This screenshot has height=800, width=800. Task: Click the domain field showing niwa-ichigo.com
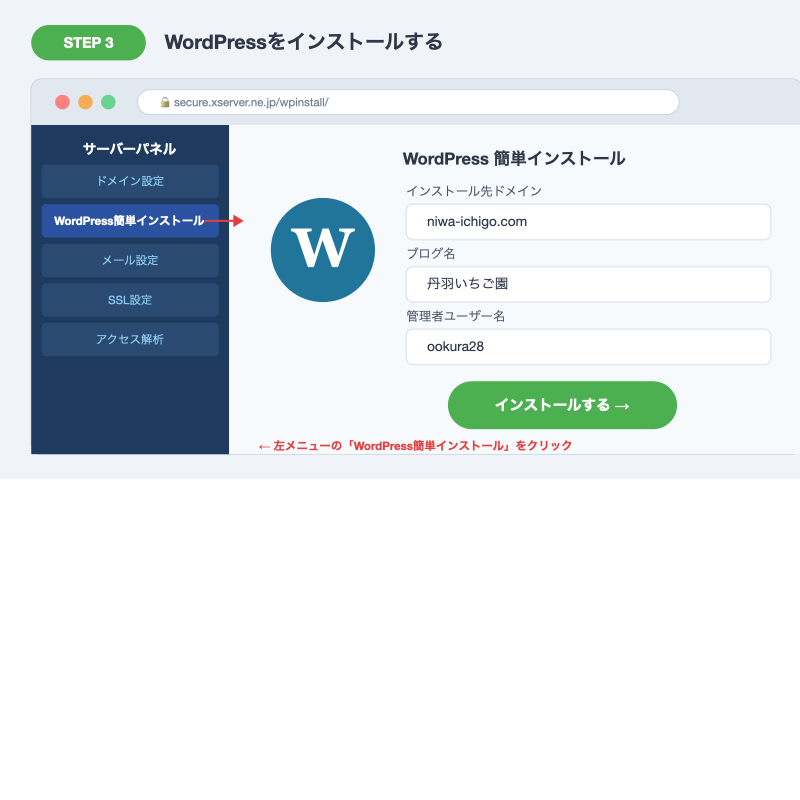pos(588,221)
